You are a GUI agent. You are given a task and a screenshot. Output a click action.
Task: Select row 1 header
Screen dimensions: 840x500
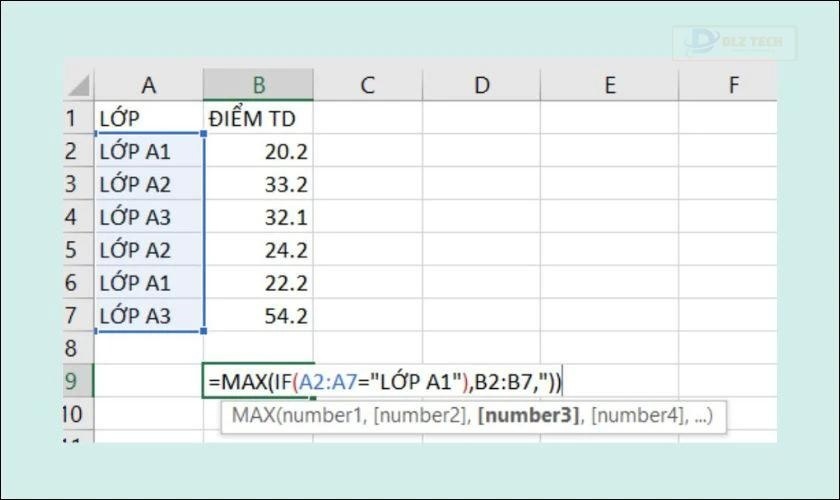[x=73, y=119]
